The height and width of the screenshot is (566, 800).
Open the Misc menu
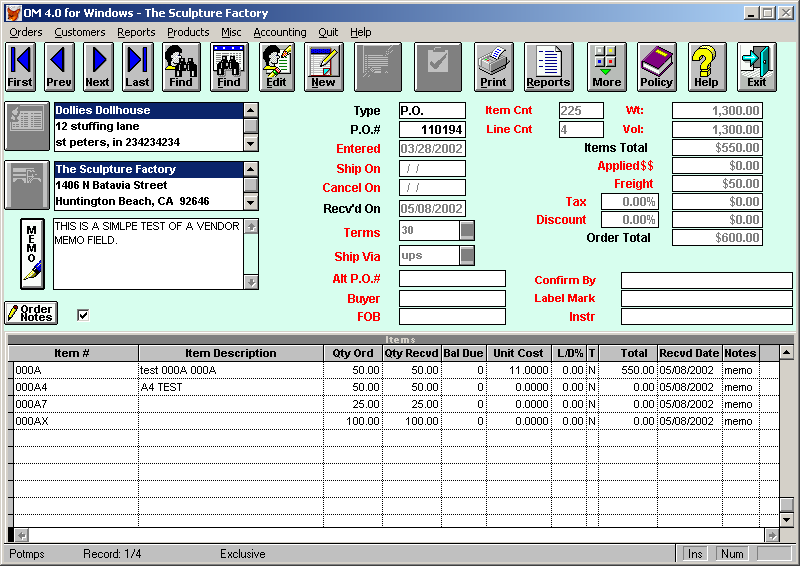pos(231,32)
